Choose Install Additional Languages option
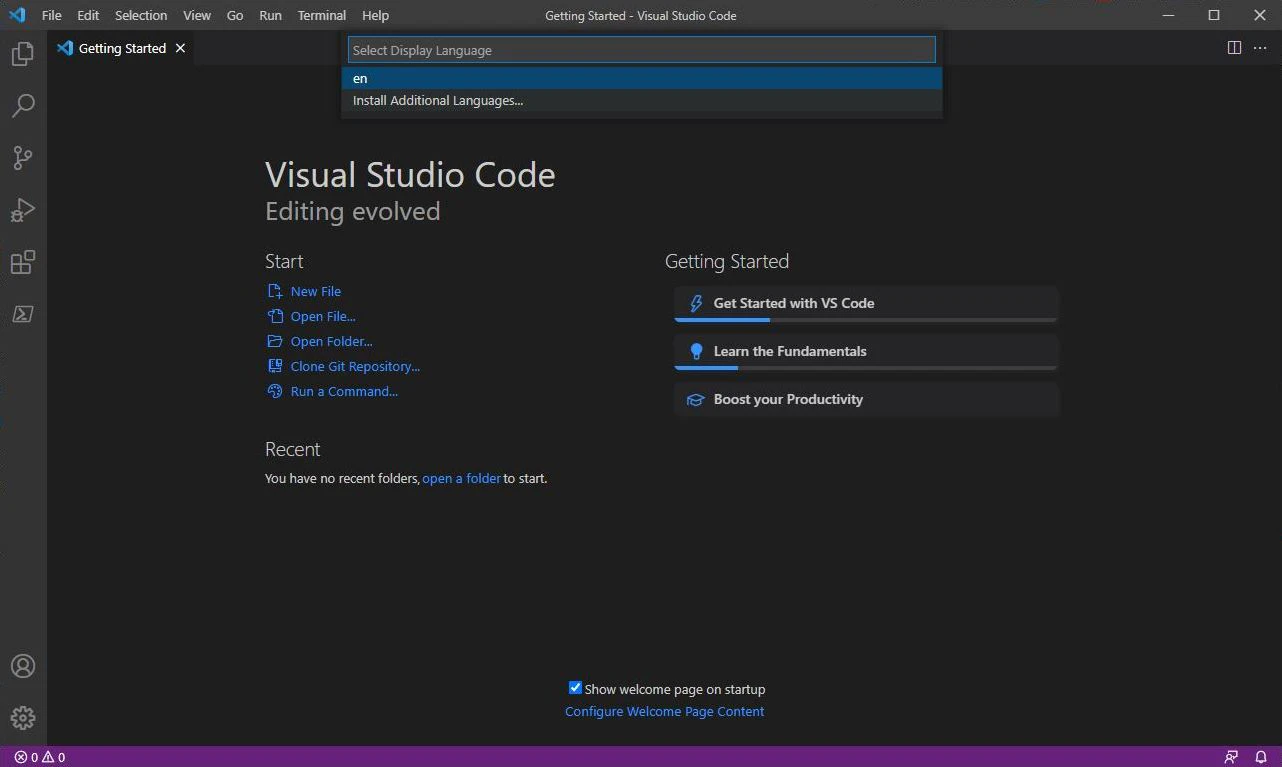The image size is (1282, 767). pos(642,100)
